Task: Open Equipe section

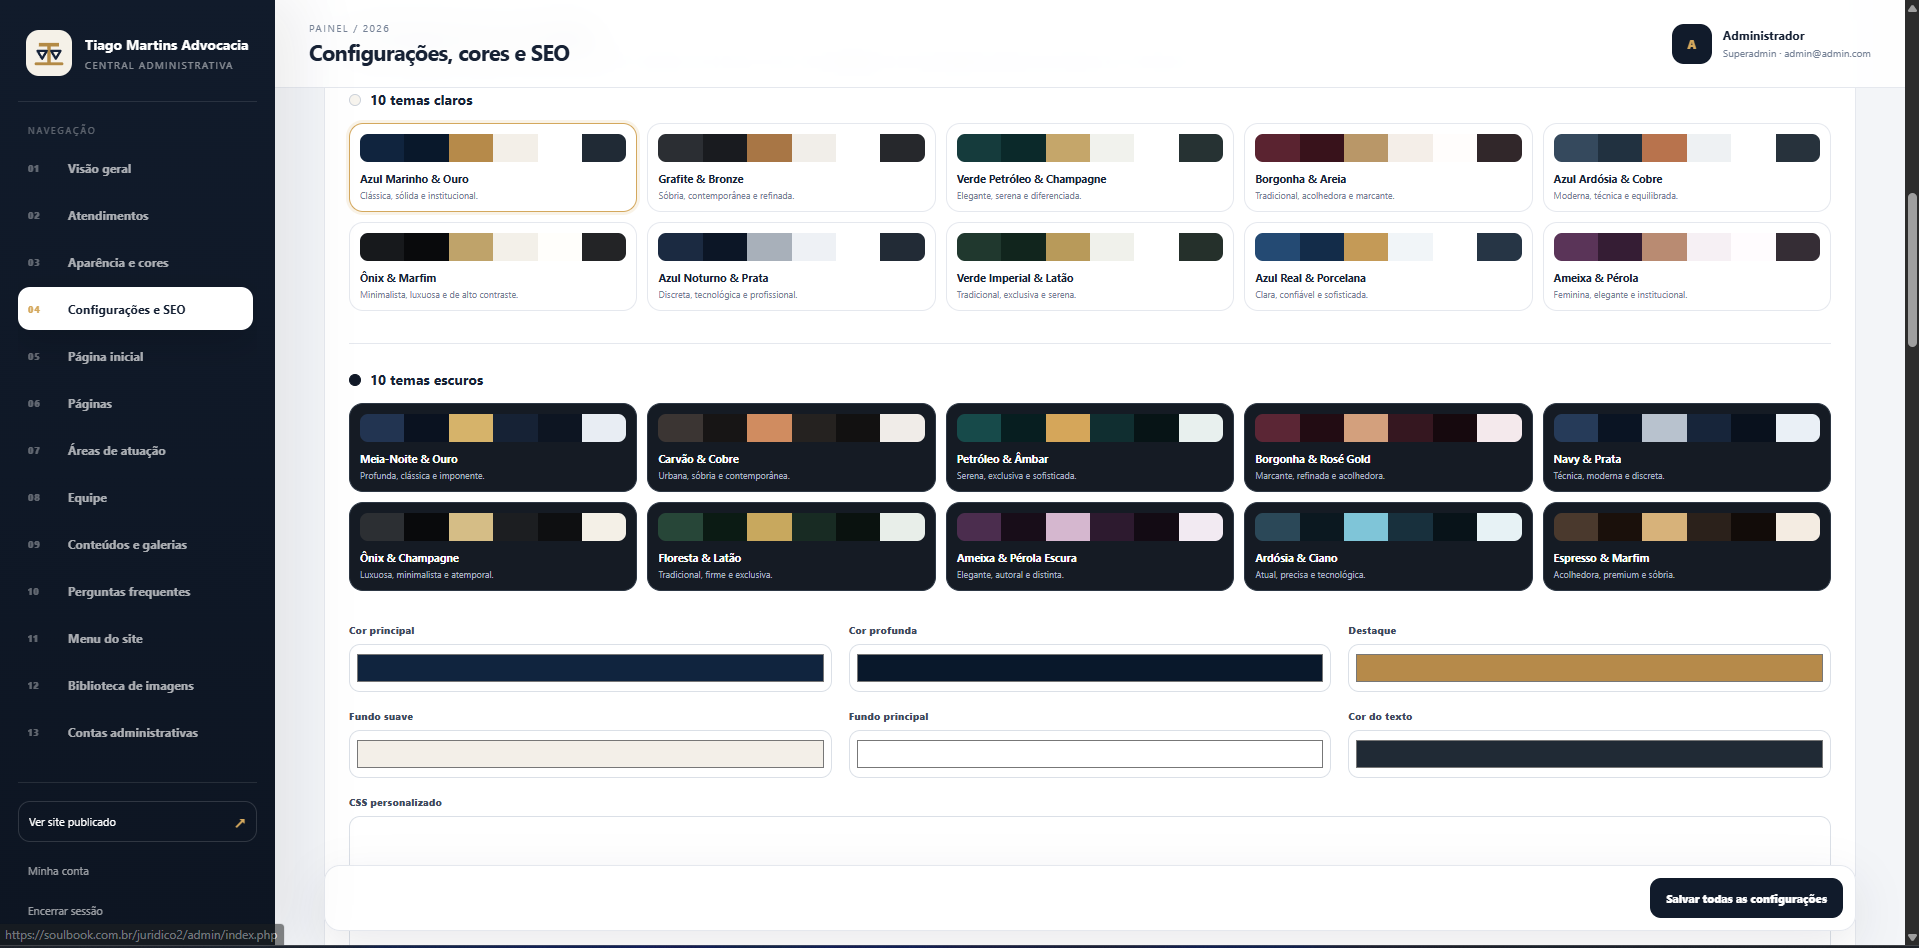Action: coord(135,498)
